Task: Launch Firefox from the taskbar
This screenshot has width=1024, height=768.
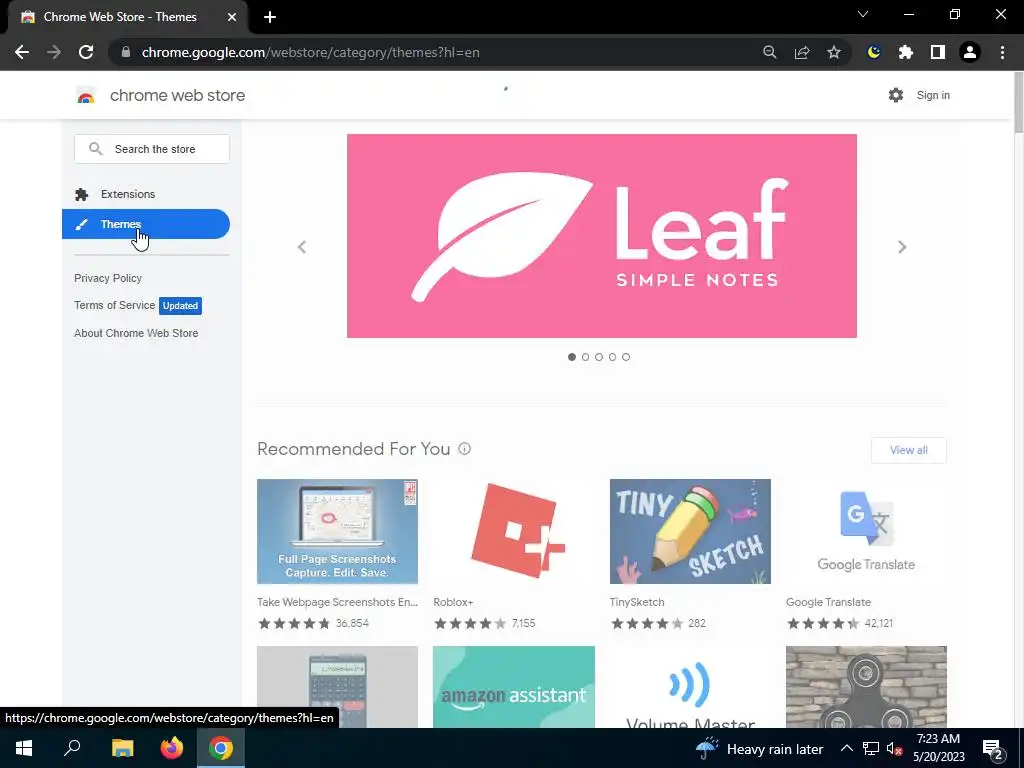Action: (172, 748)
